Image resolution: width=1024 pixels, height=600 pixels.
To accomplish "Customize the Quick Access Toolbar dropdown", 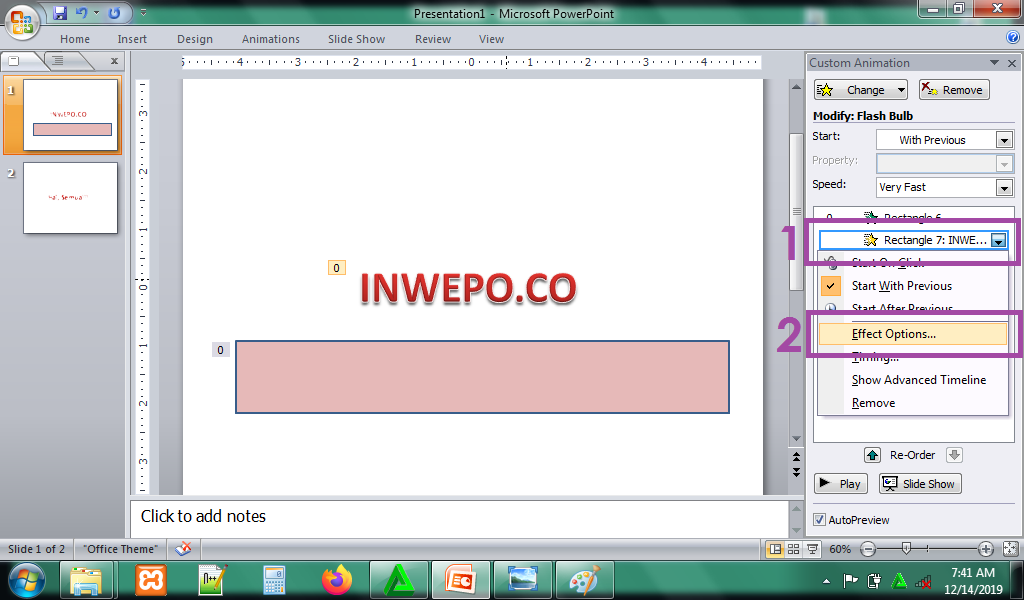I will 144,12.
